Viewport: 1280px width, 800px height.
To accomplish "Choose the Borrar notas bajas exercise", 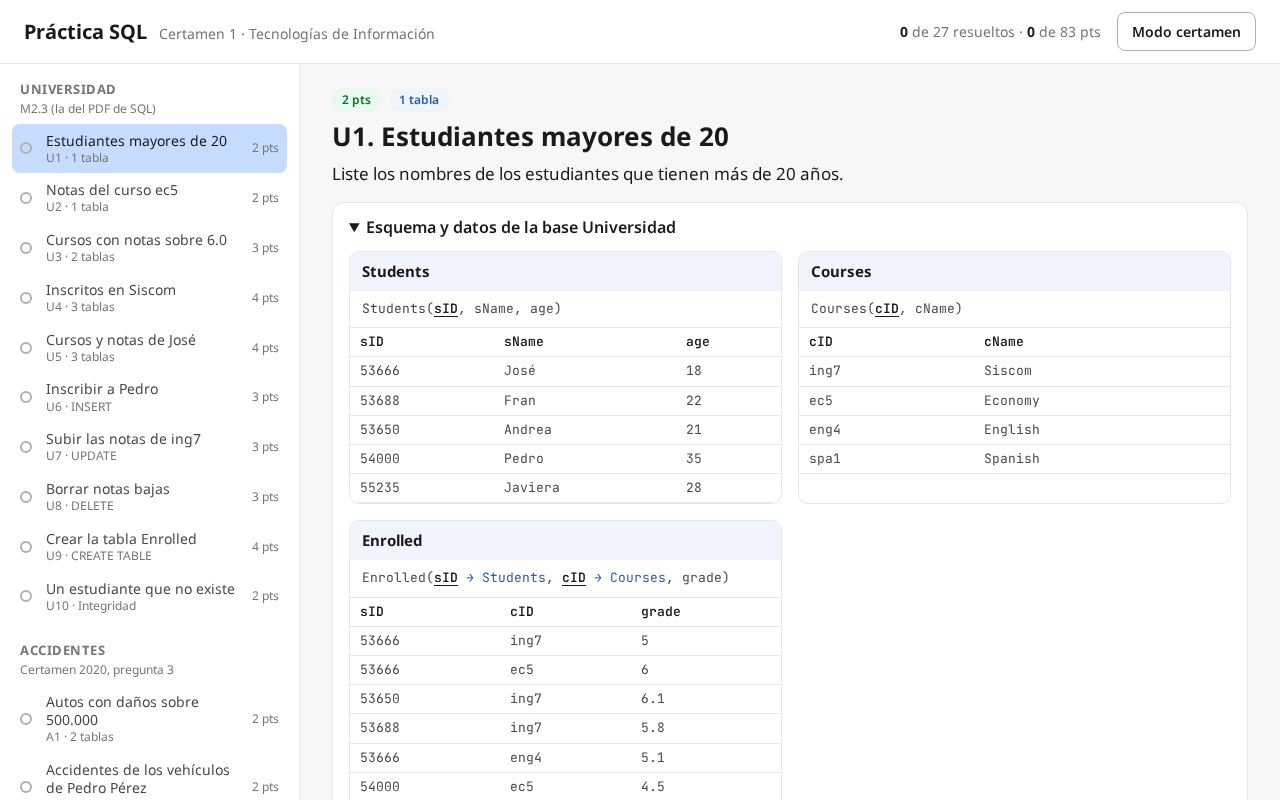I will (x=149, y=497).
